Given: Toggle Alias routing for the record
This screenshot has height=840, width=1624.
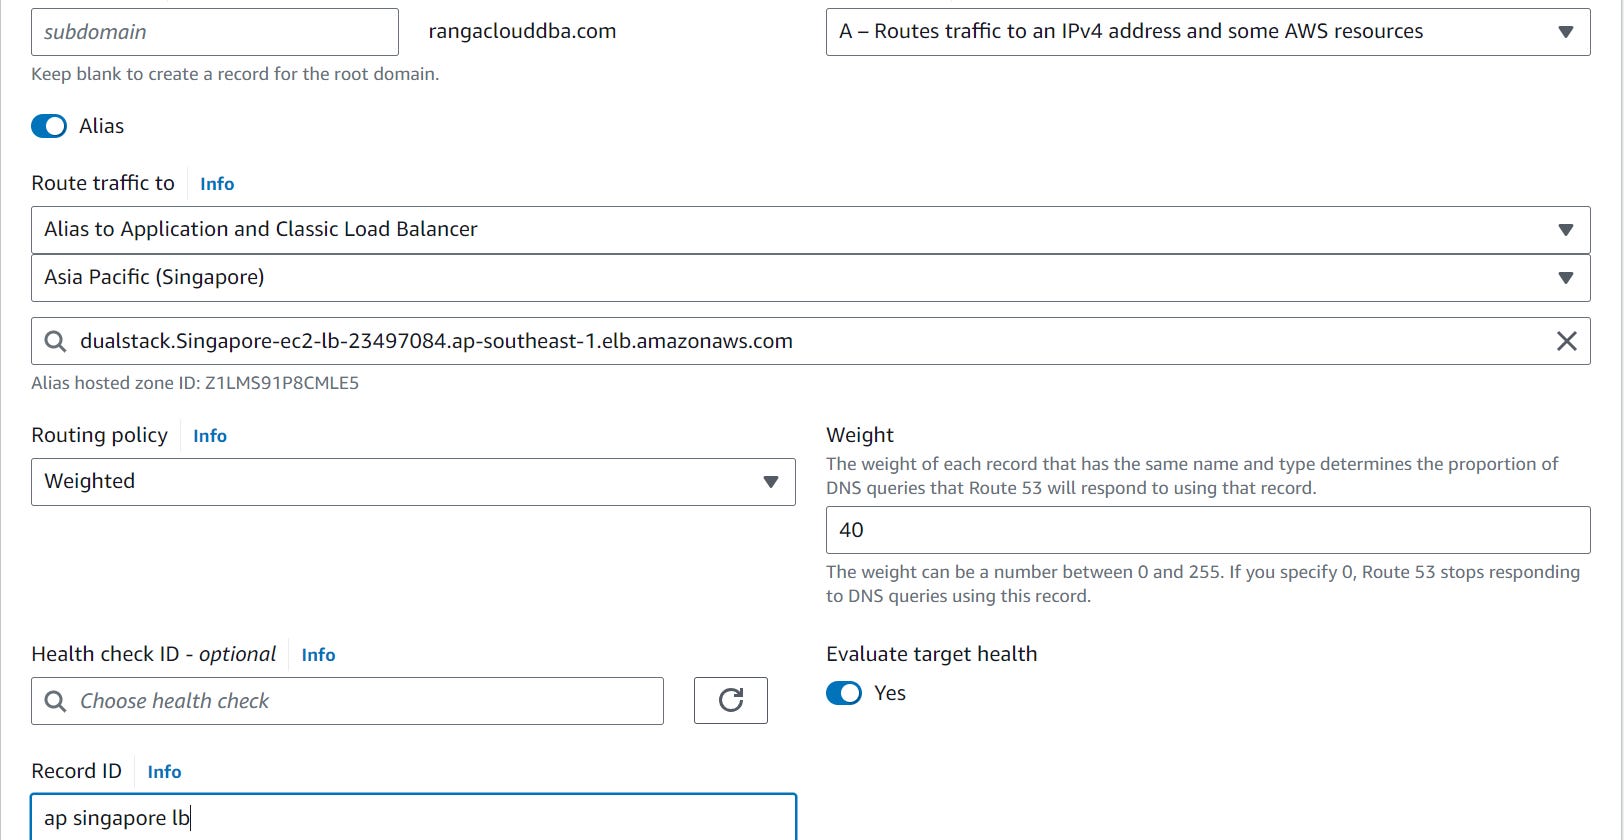Looking at the screenshot, I should pos(48,126).
